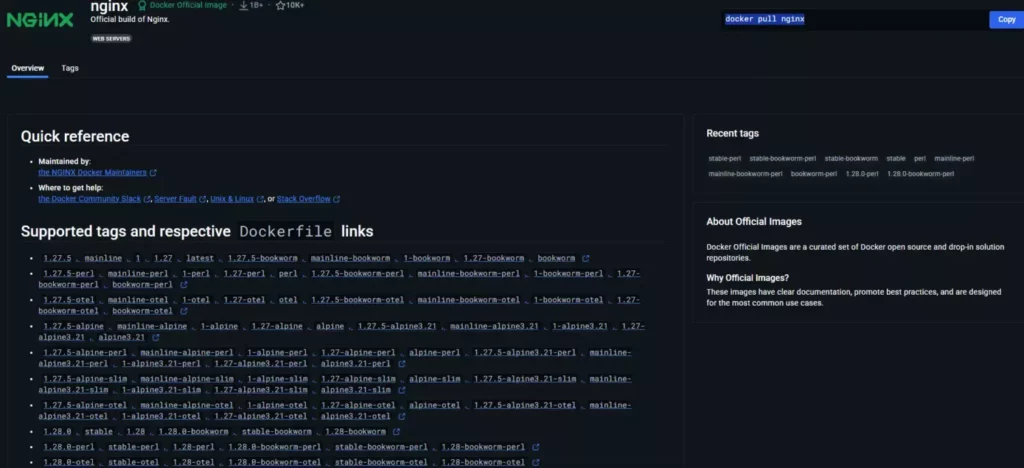Select bookworm-perl in Recent tags
The width and height of the screenshot is (1024, 468).
(814, 174)
